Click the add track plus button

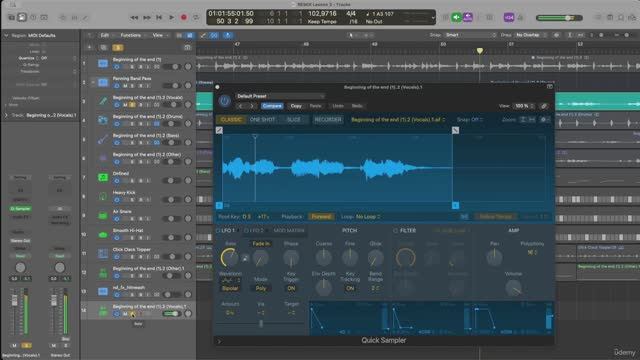89,48
